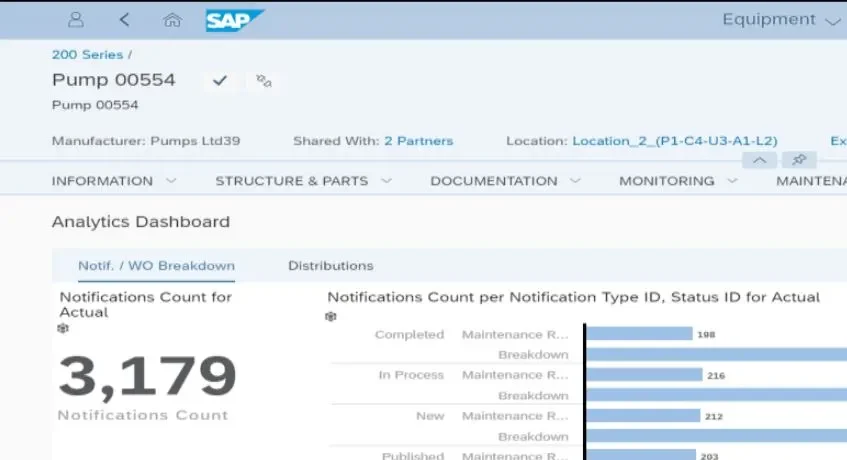Image resolution: width=847 pixels, height=460 pixels.
Task: Go to the DOCUMENTATION section
Action: (494, 181)
